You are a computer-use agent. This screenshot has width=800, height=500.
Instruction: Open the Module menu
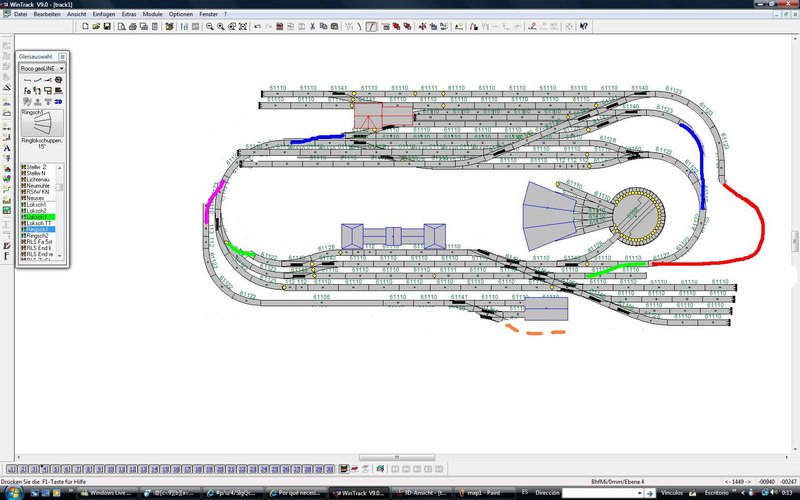point(152,14)
